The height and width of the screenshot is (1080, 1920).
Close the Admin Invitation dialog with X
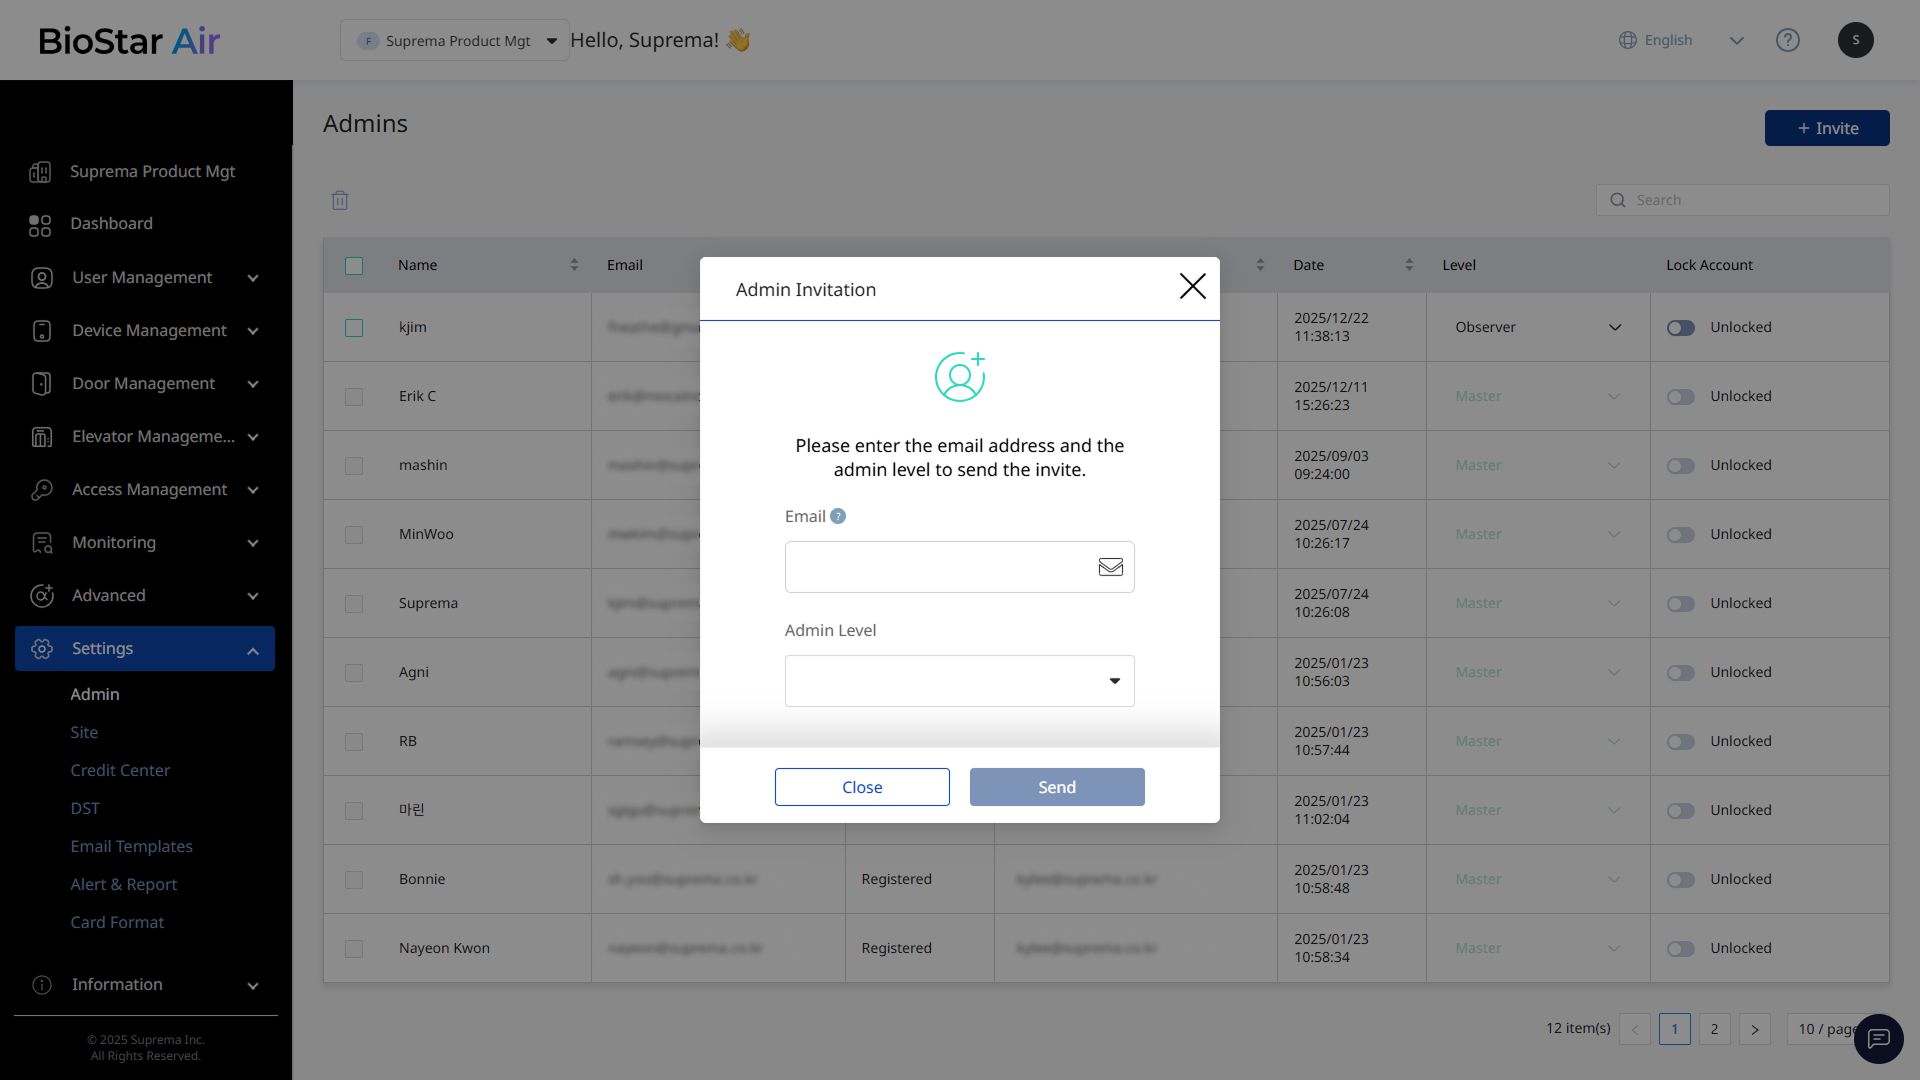point(1192,287)
